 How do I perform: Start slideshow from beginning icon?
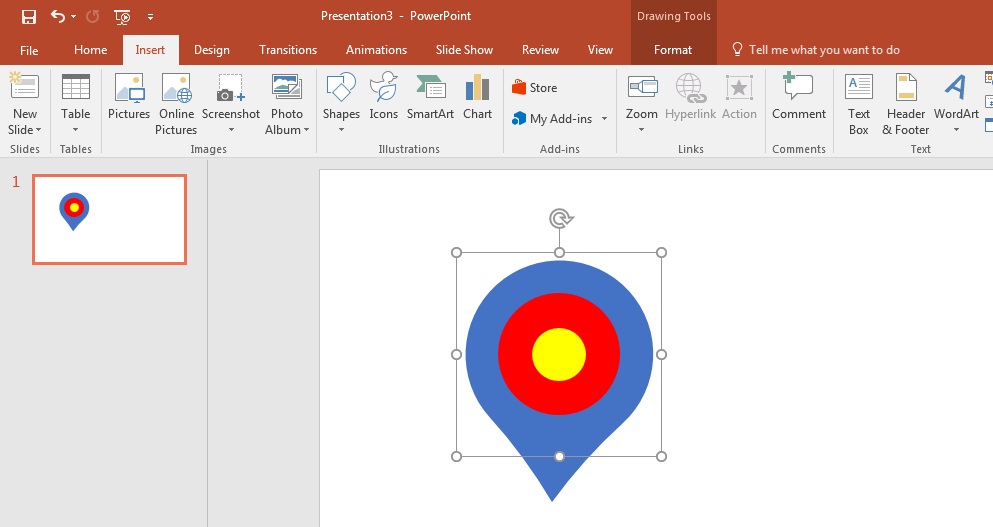tap(122, 17)
